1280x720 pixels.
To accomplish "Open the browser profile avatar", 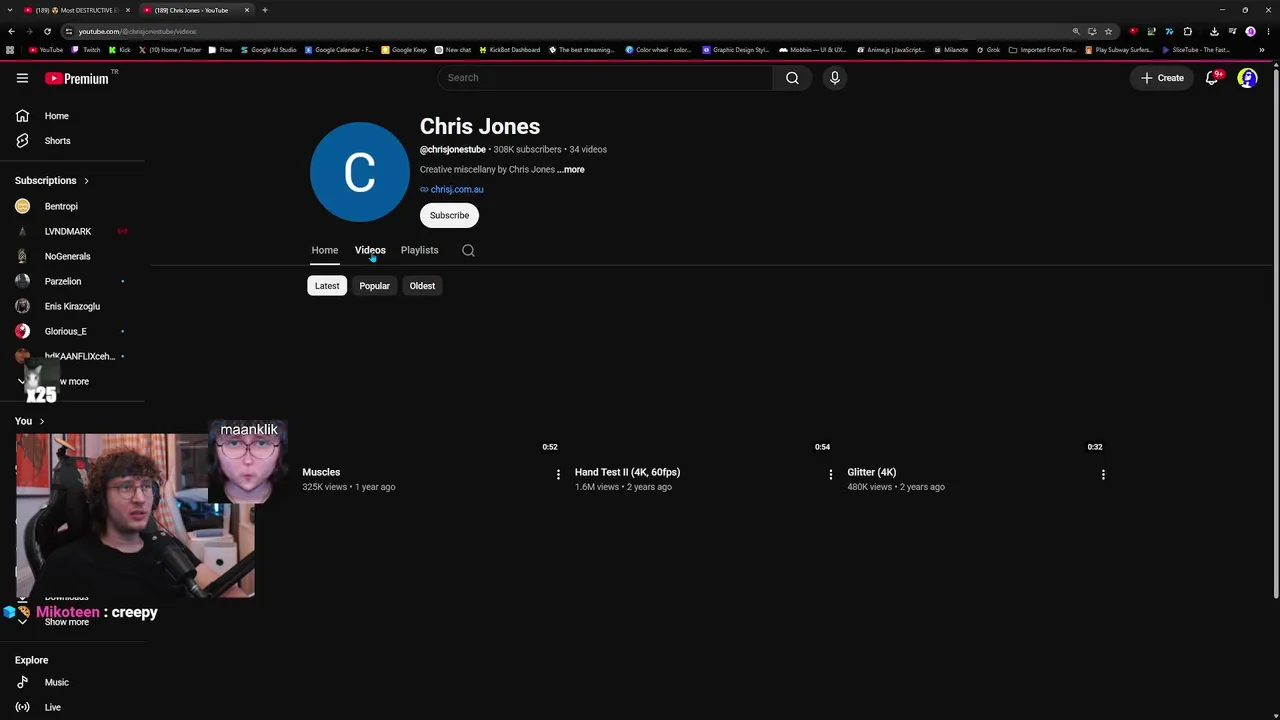I will (1250, 31).
